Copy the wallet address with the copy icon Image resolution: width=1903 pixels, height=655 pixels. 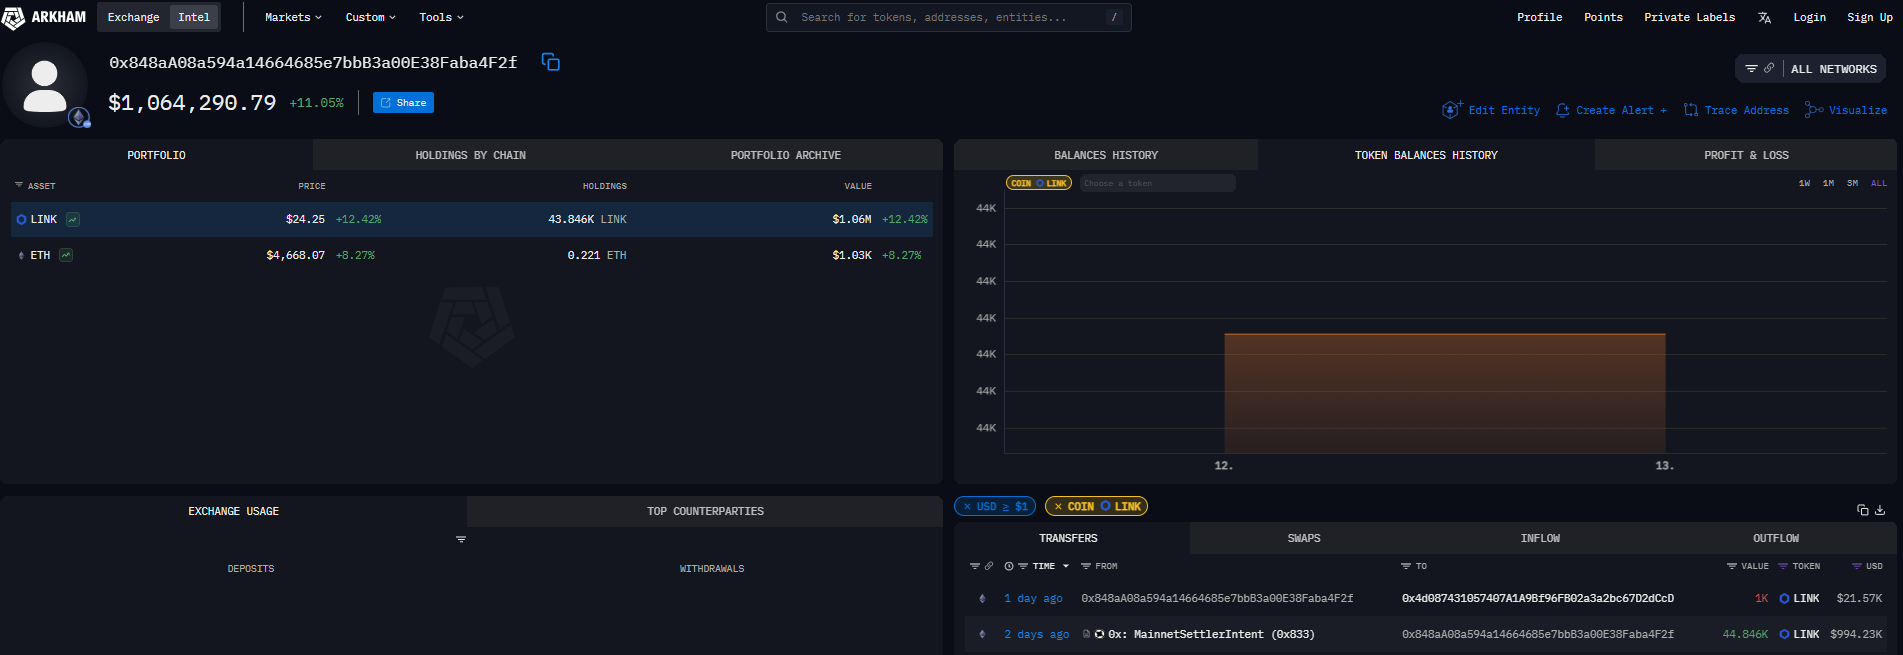[550, 62]
